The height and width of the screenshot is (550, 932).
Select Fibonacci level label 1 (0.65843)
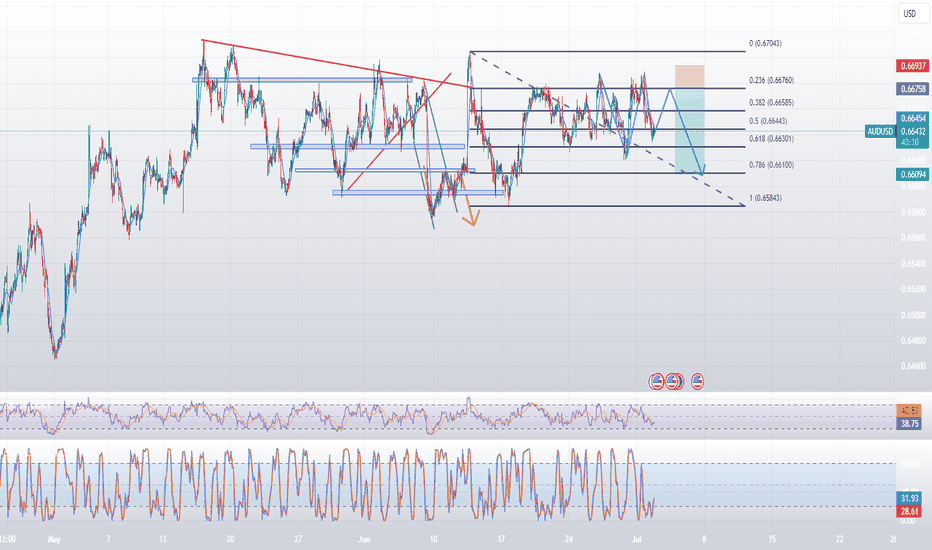tap(765, 198)
